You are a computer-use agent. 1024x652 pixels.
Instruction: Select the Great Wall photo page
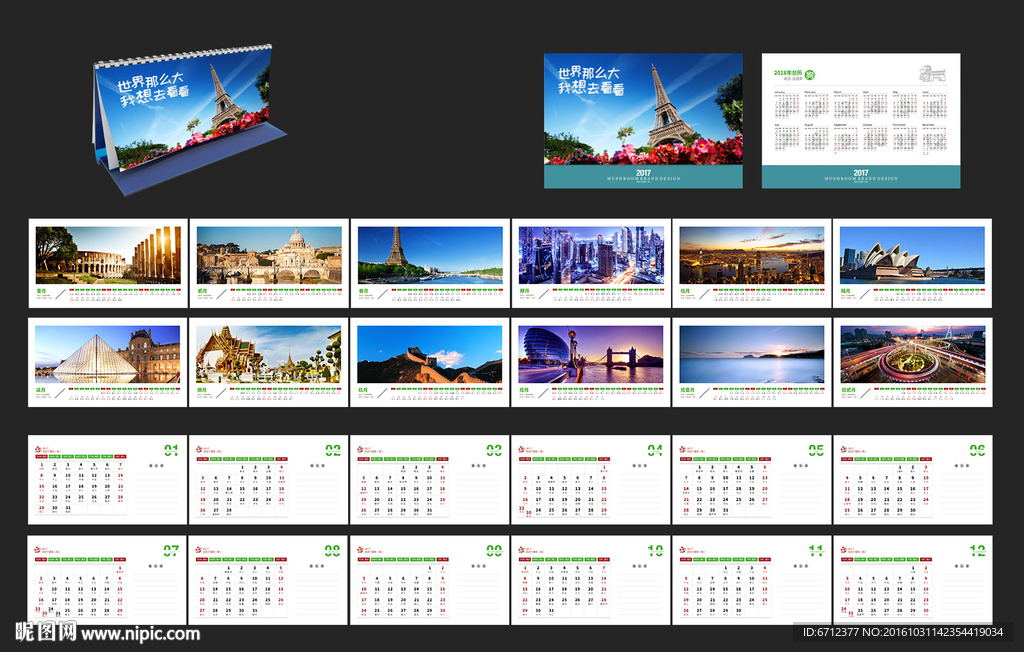[430, 363]
